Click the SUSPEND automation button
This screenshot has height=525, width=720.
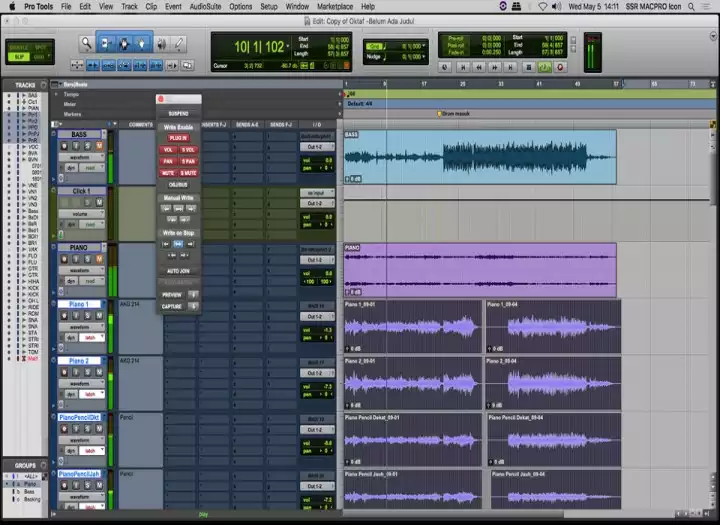(x=178, y=113)
